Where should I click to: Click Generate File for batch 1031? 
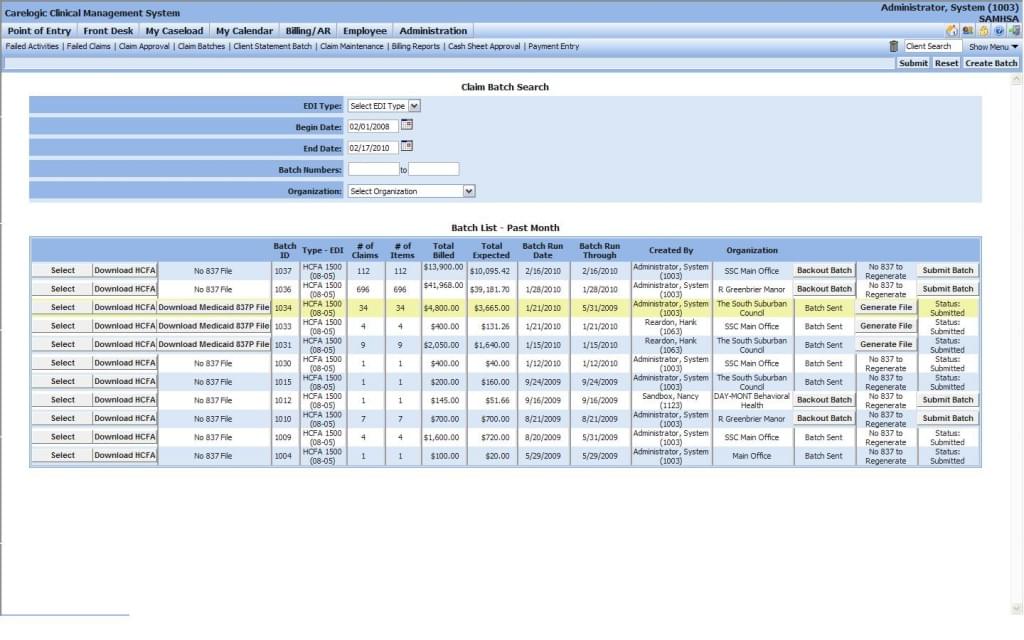click(x=886, y=344)
